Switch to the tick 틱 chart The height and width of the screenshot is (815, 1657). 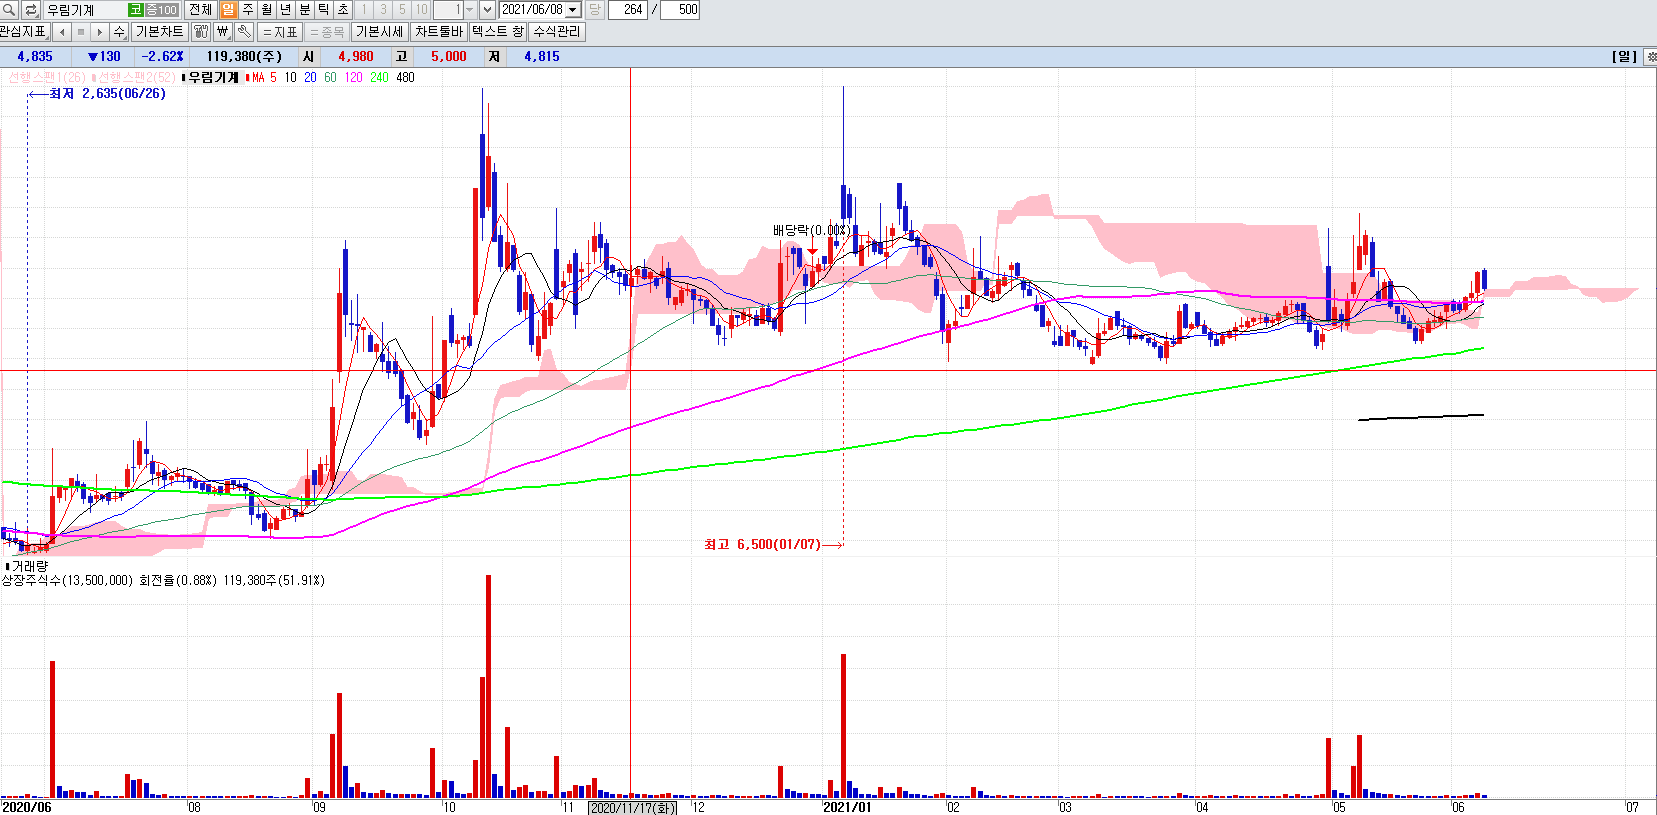[x=324, y=10]
